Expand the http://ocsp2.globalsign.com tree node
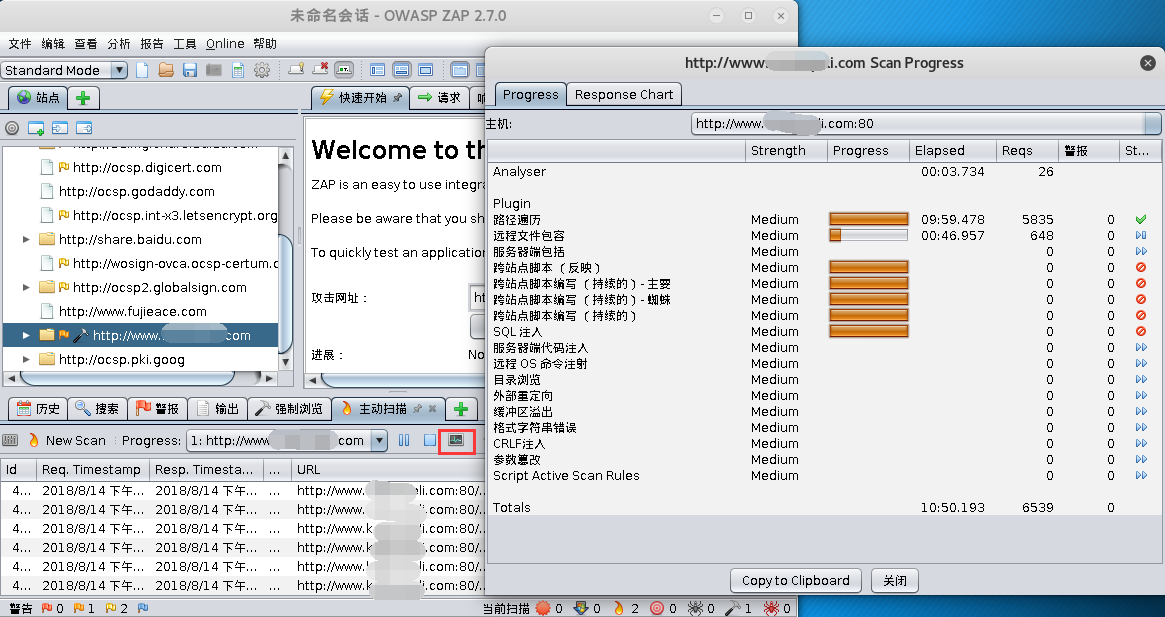 point(26,287)
